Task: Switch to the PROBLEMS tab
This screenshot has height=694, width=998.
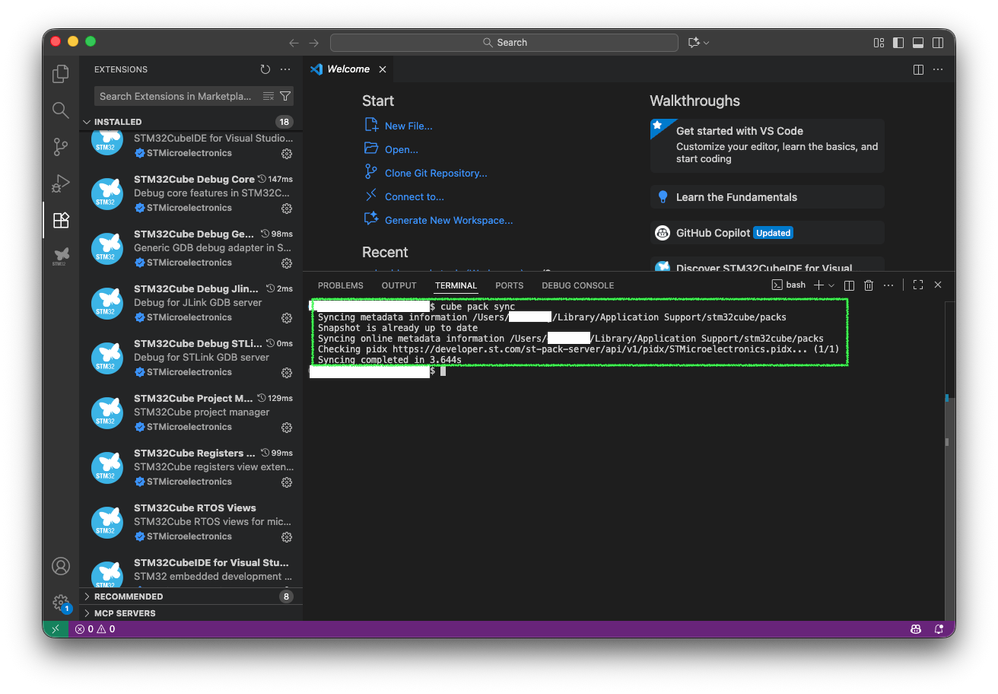Action: pyautogui.click(x=341, y=286)
